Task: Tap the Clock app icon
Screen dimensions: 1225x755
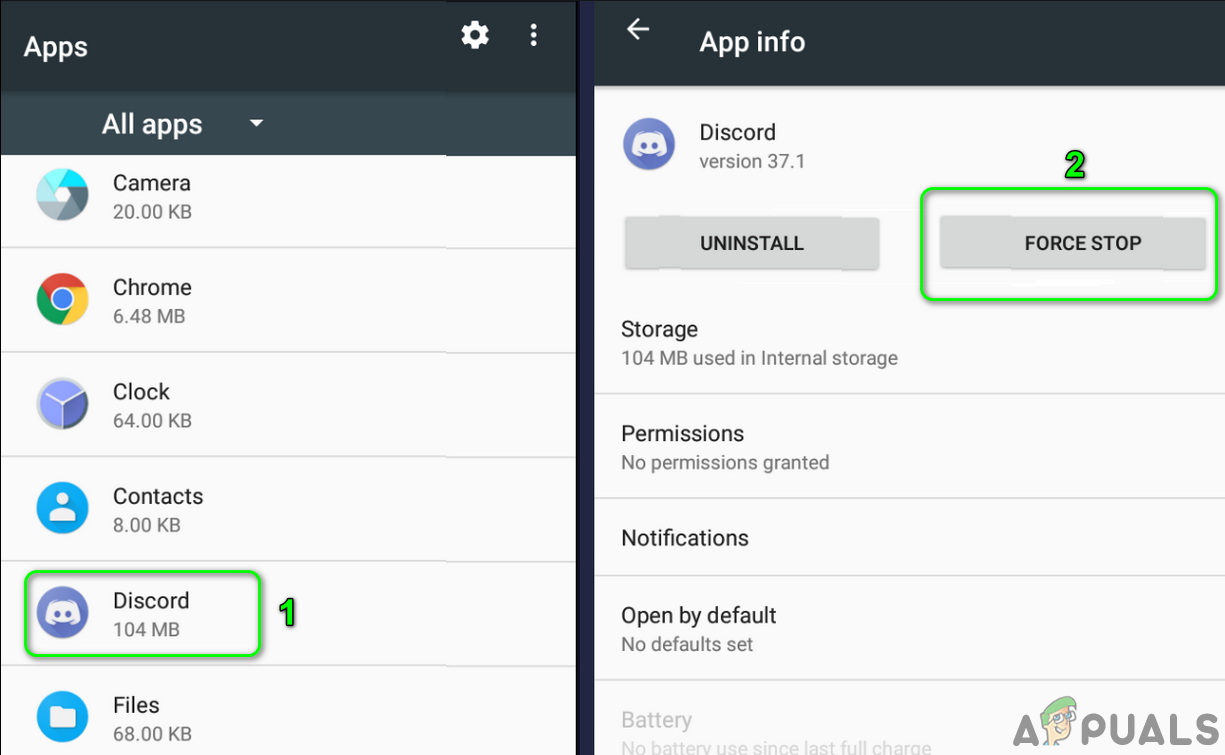Action: click(62, 404)
